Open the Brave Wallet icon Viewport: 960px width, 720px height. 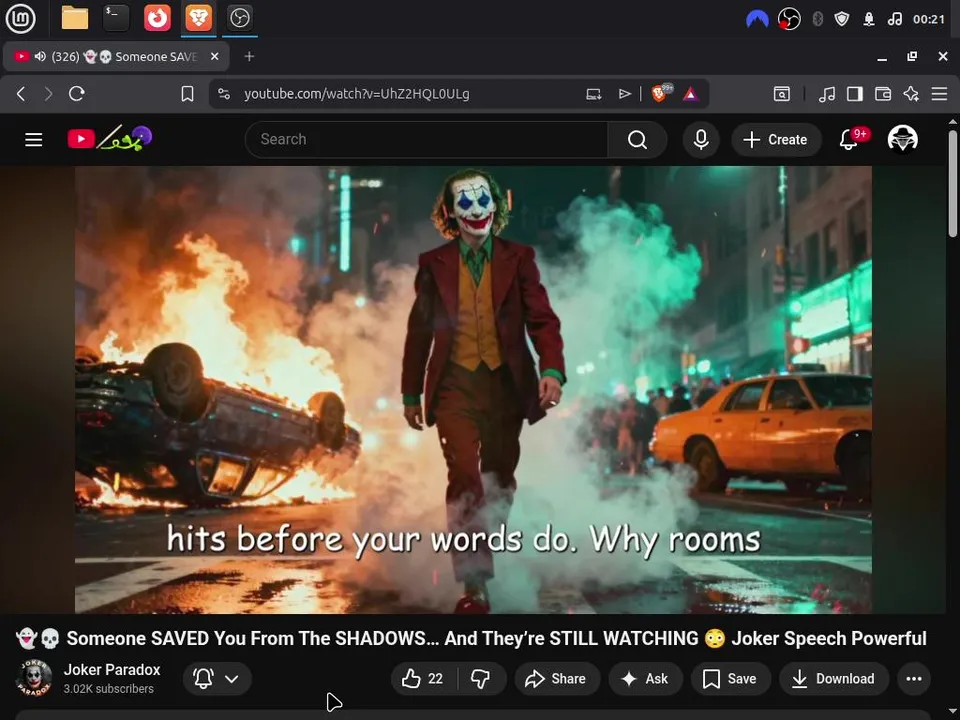[883, 94]
